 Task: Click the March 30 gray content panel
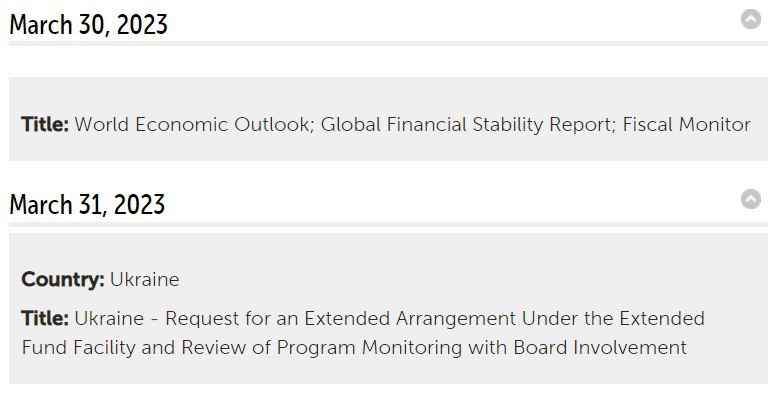[388, 119]
